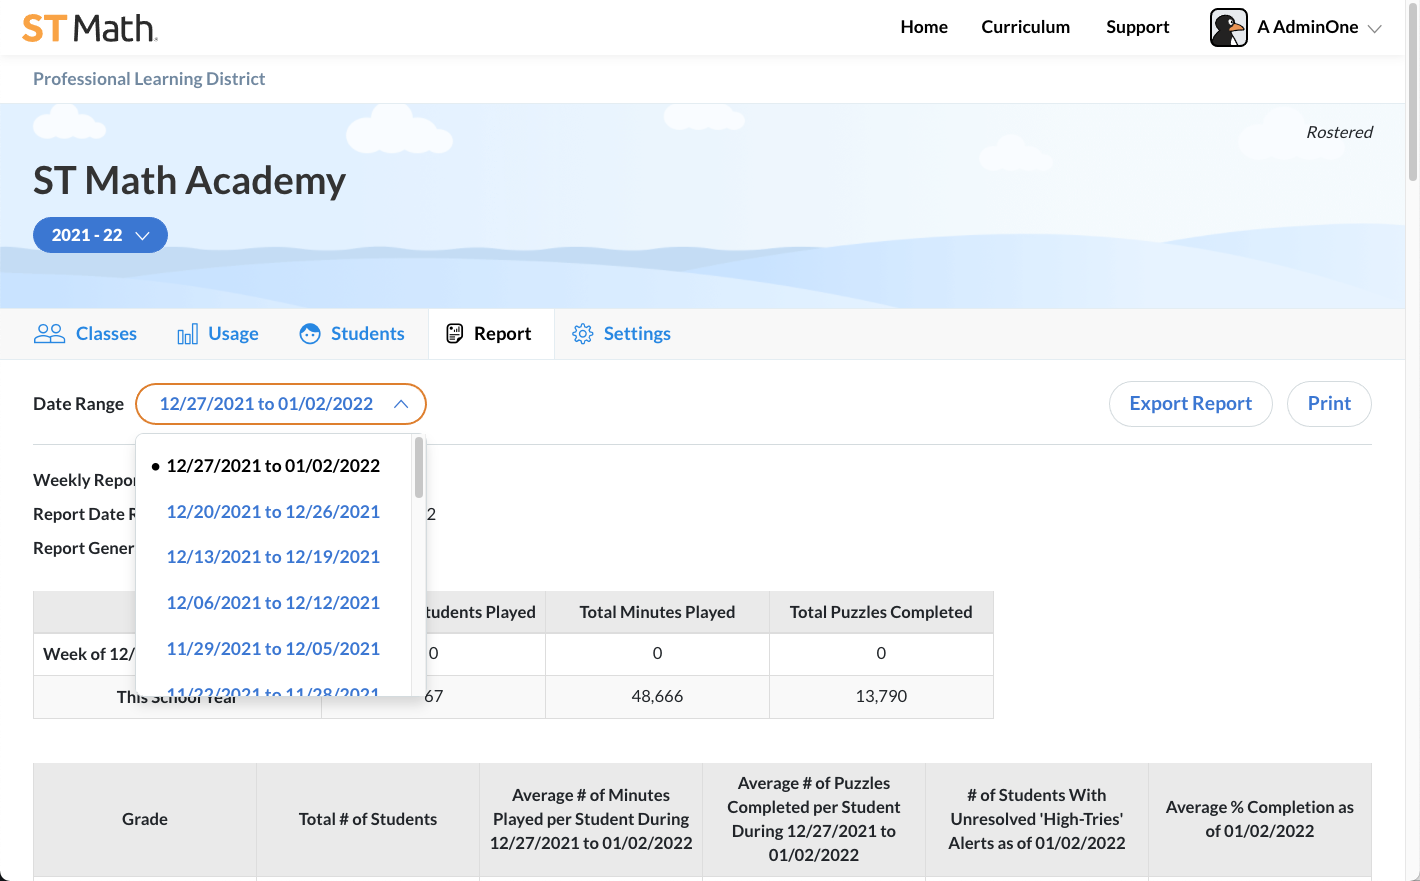Click the 48,666 minutes cell
The height and width of the screenshot is (881, 1420).
point(657,696)
